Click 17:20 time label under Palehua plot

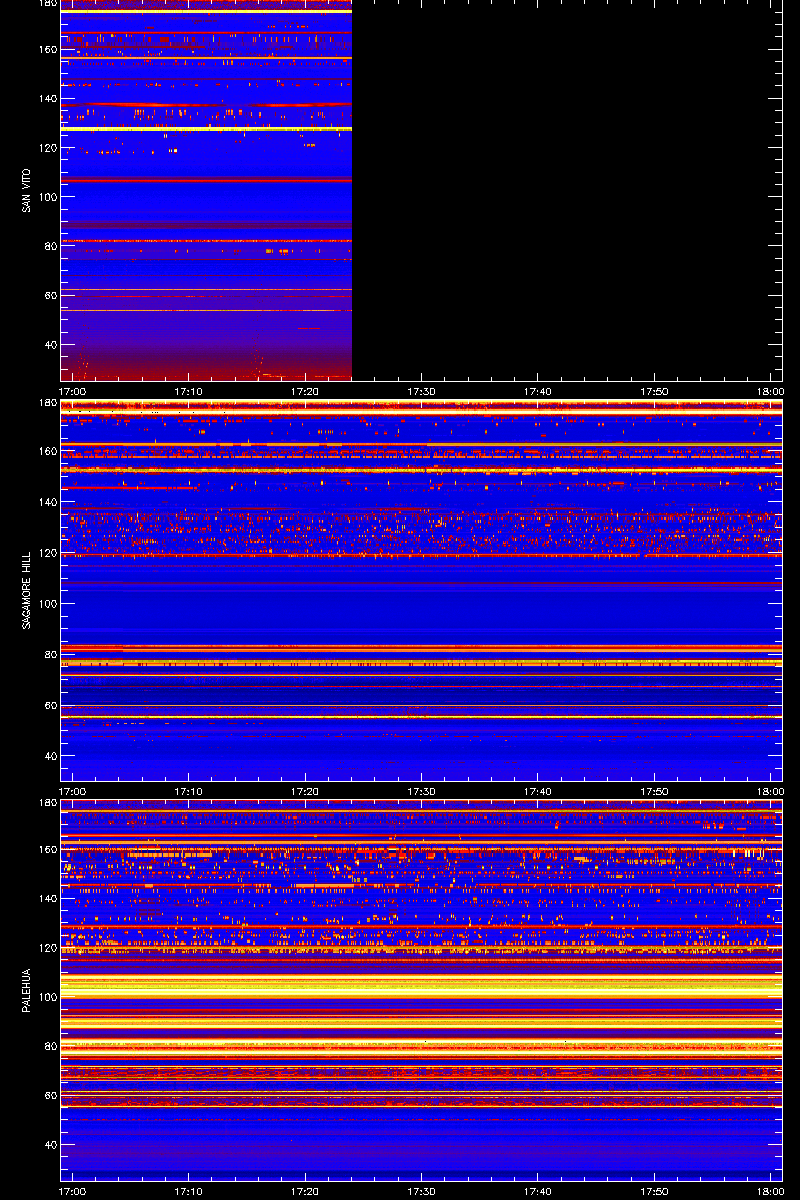(x=305, y=1191)
